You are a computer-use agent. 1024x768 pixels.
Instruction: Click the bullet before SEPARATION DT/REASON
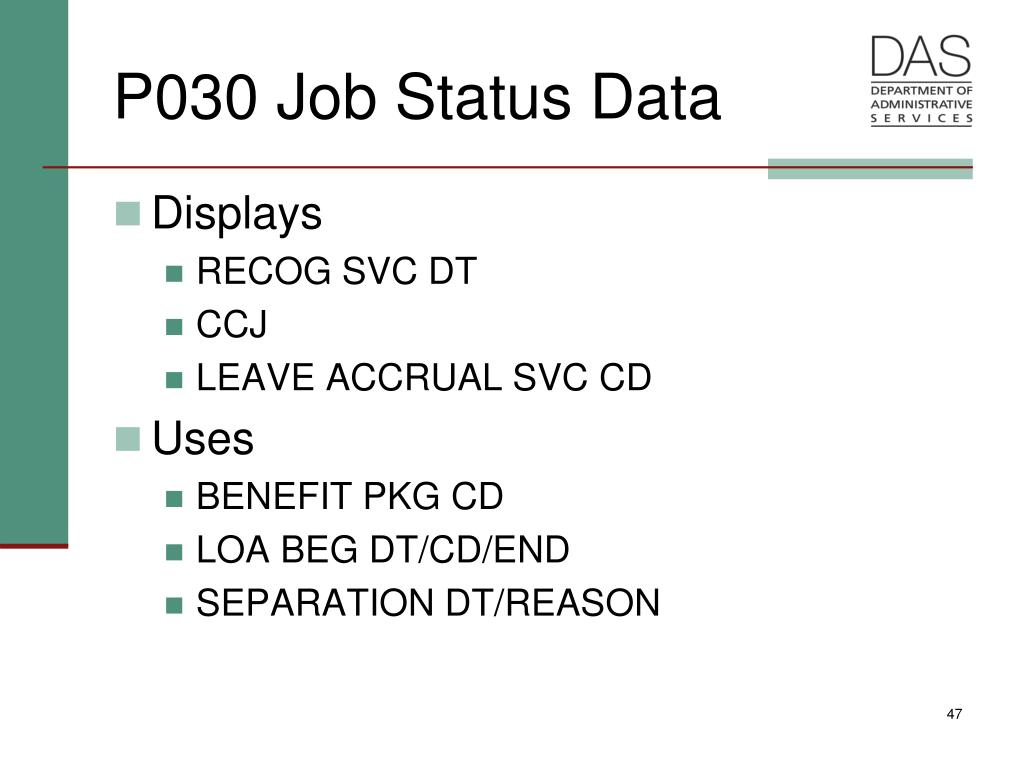[x=174, y=605]
